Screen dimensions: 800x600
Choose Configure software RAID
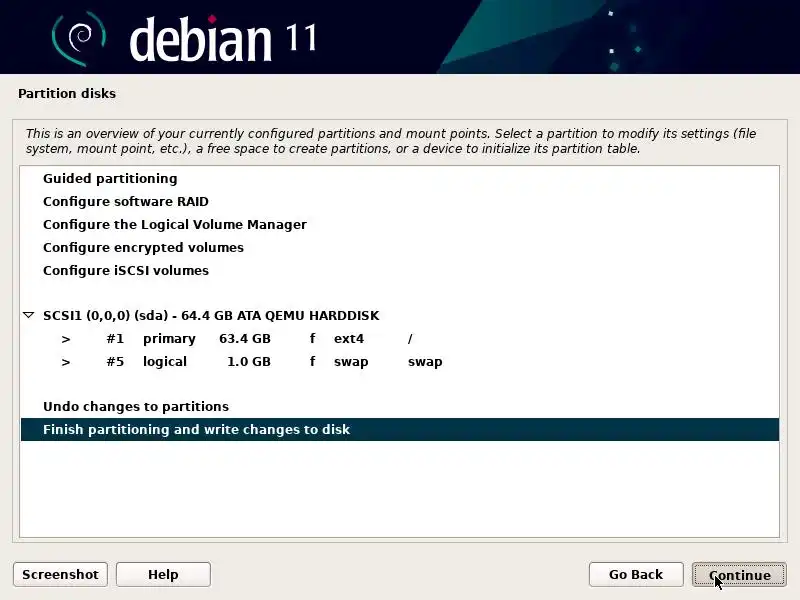[400, 202]
